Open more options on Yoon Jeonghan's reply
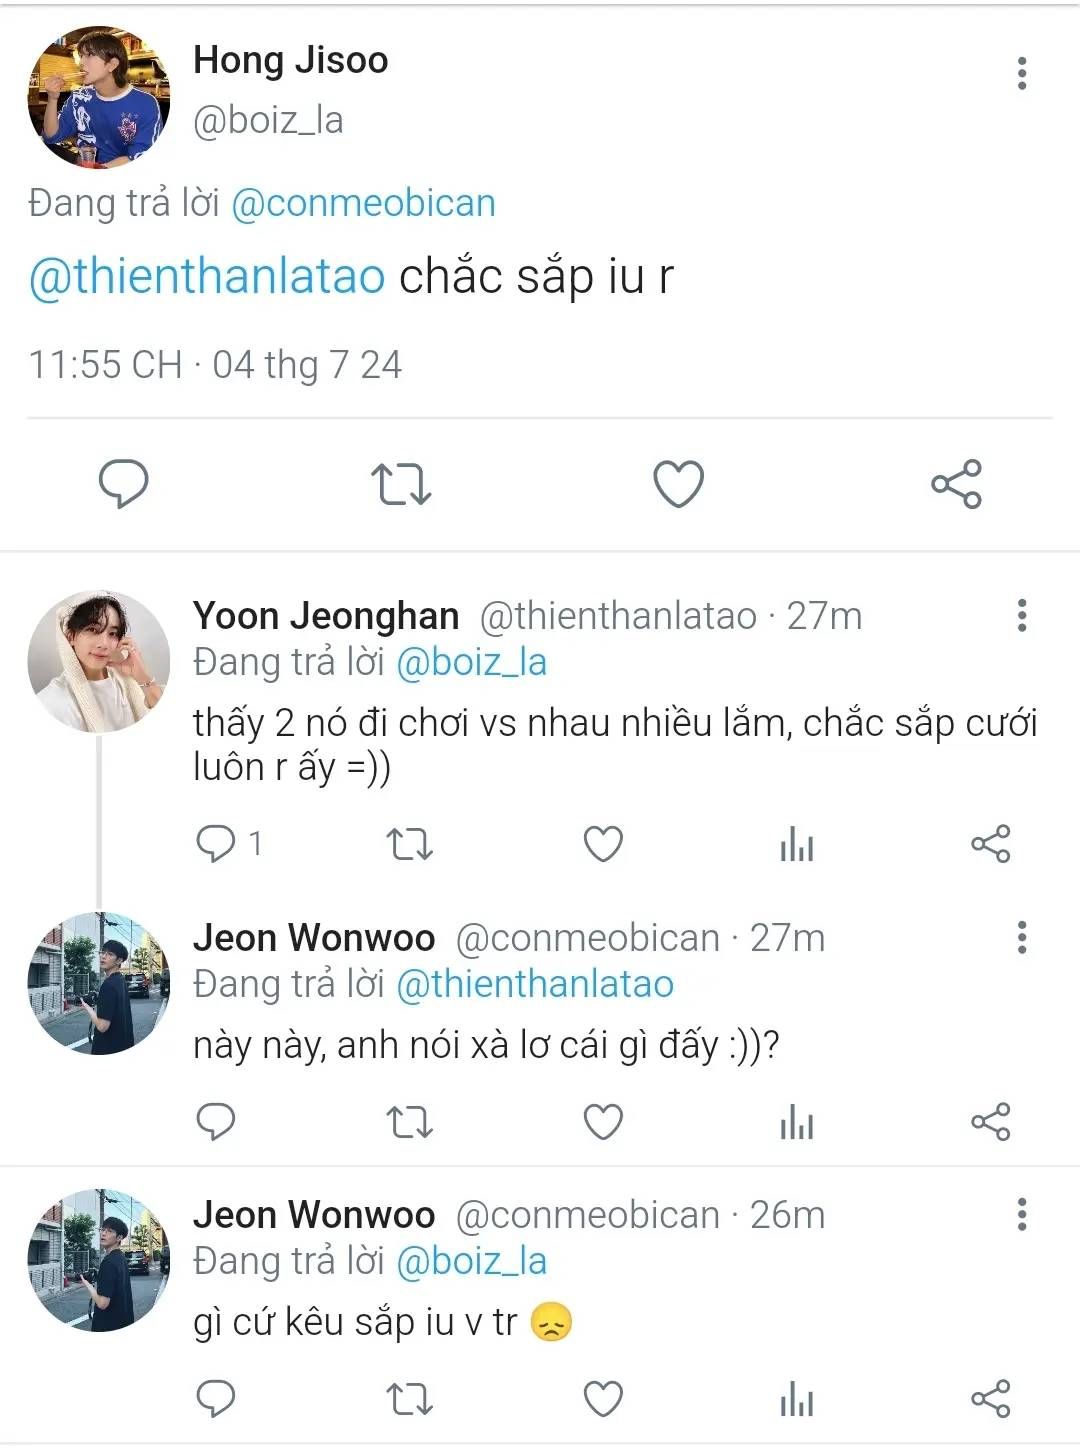Image resolution: width=1080 pixels, height=1448 pixels. [1021, 615]
